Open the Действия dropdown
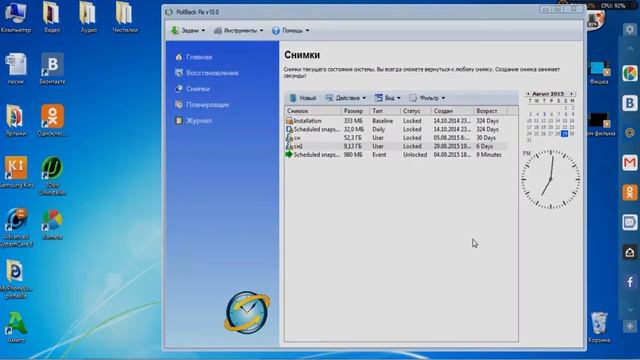 coord(346,98)
